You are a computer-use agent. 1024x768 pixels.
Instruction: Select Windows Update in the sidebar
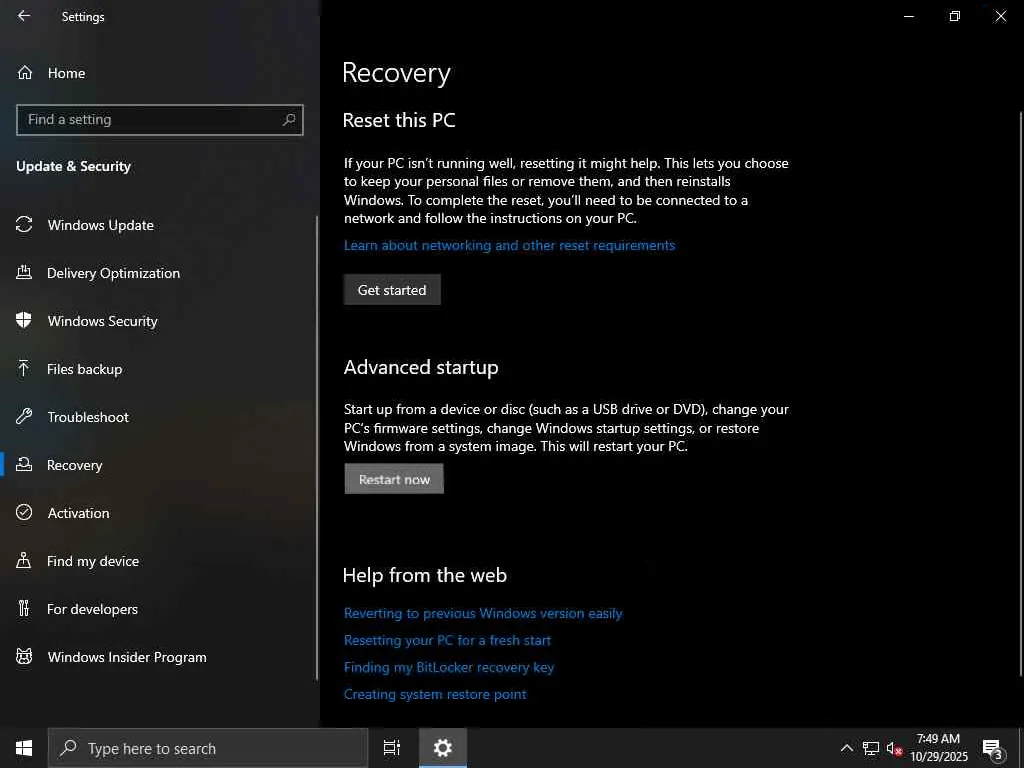pos(101,225)
